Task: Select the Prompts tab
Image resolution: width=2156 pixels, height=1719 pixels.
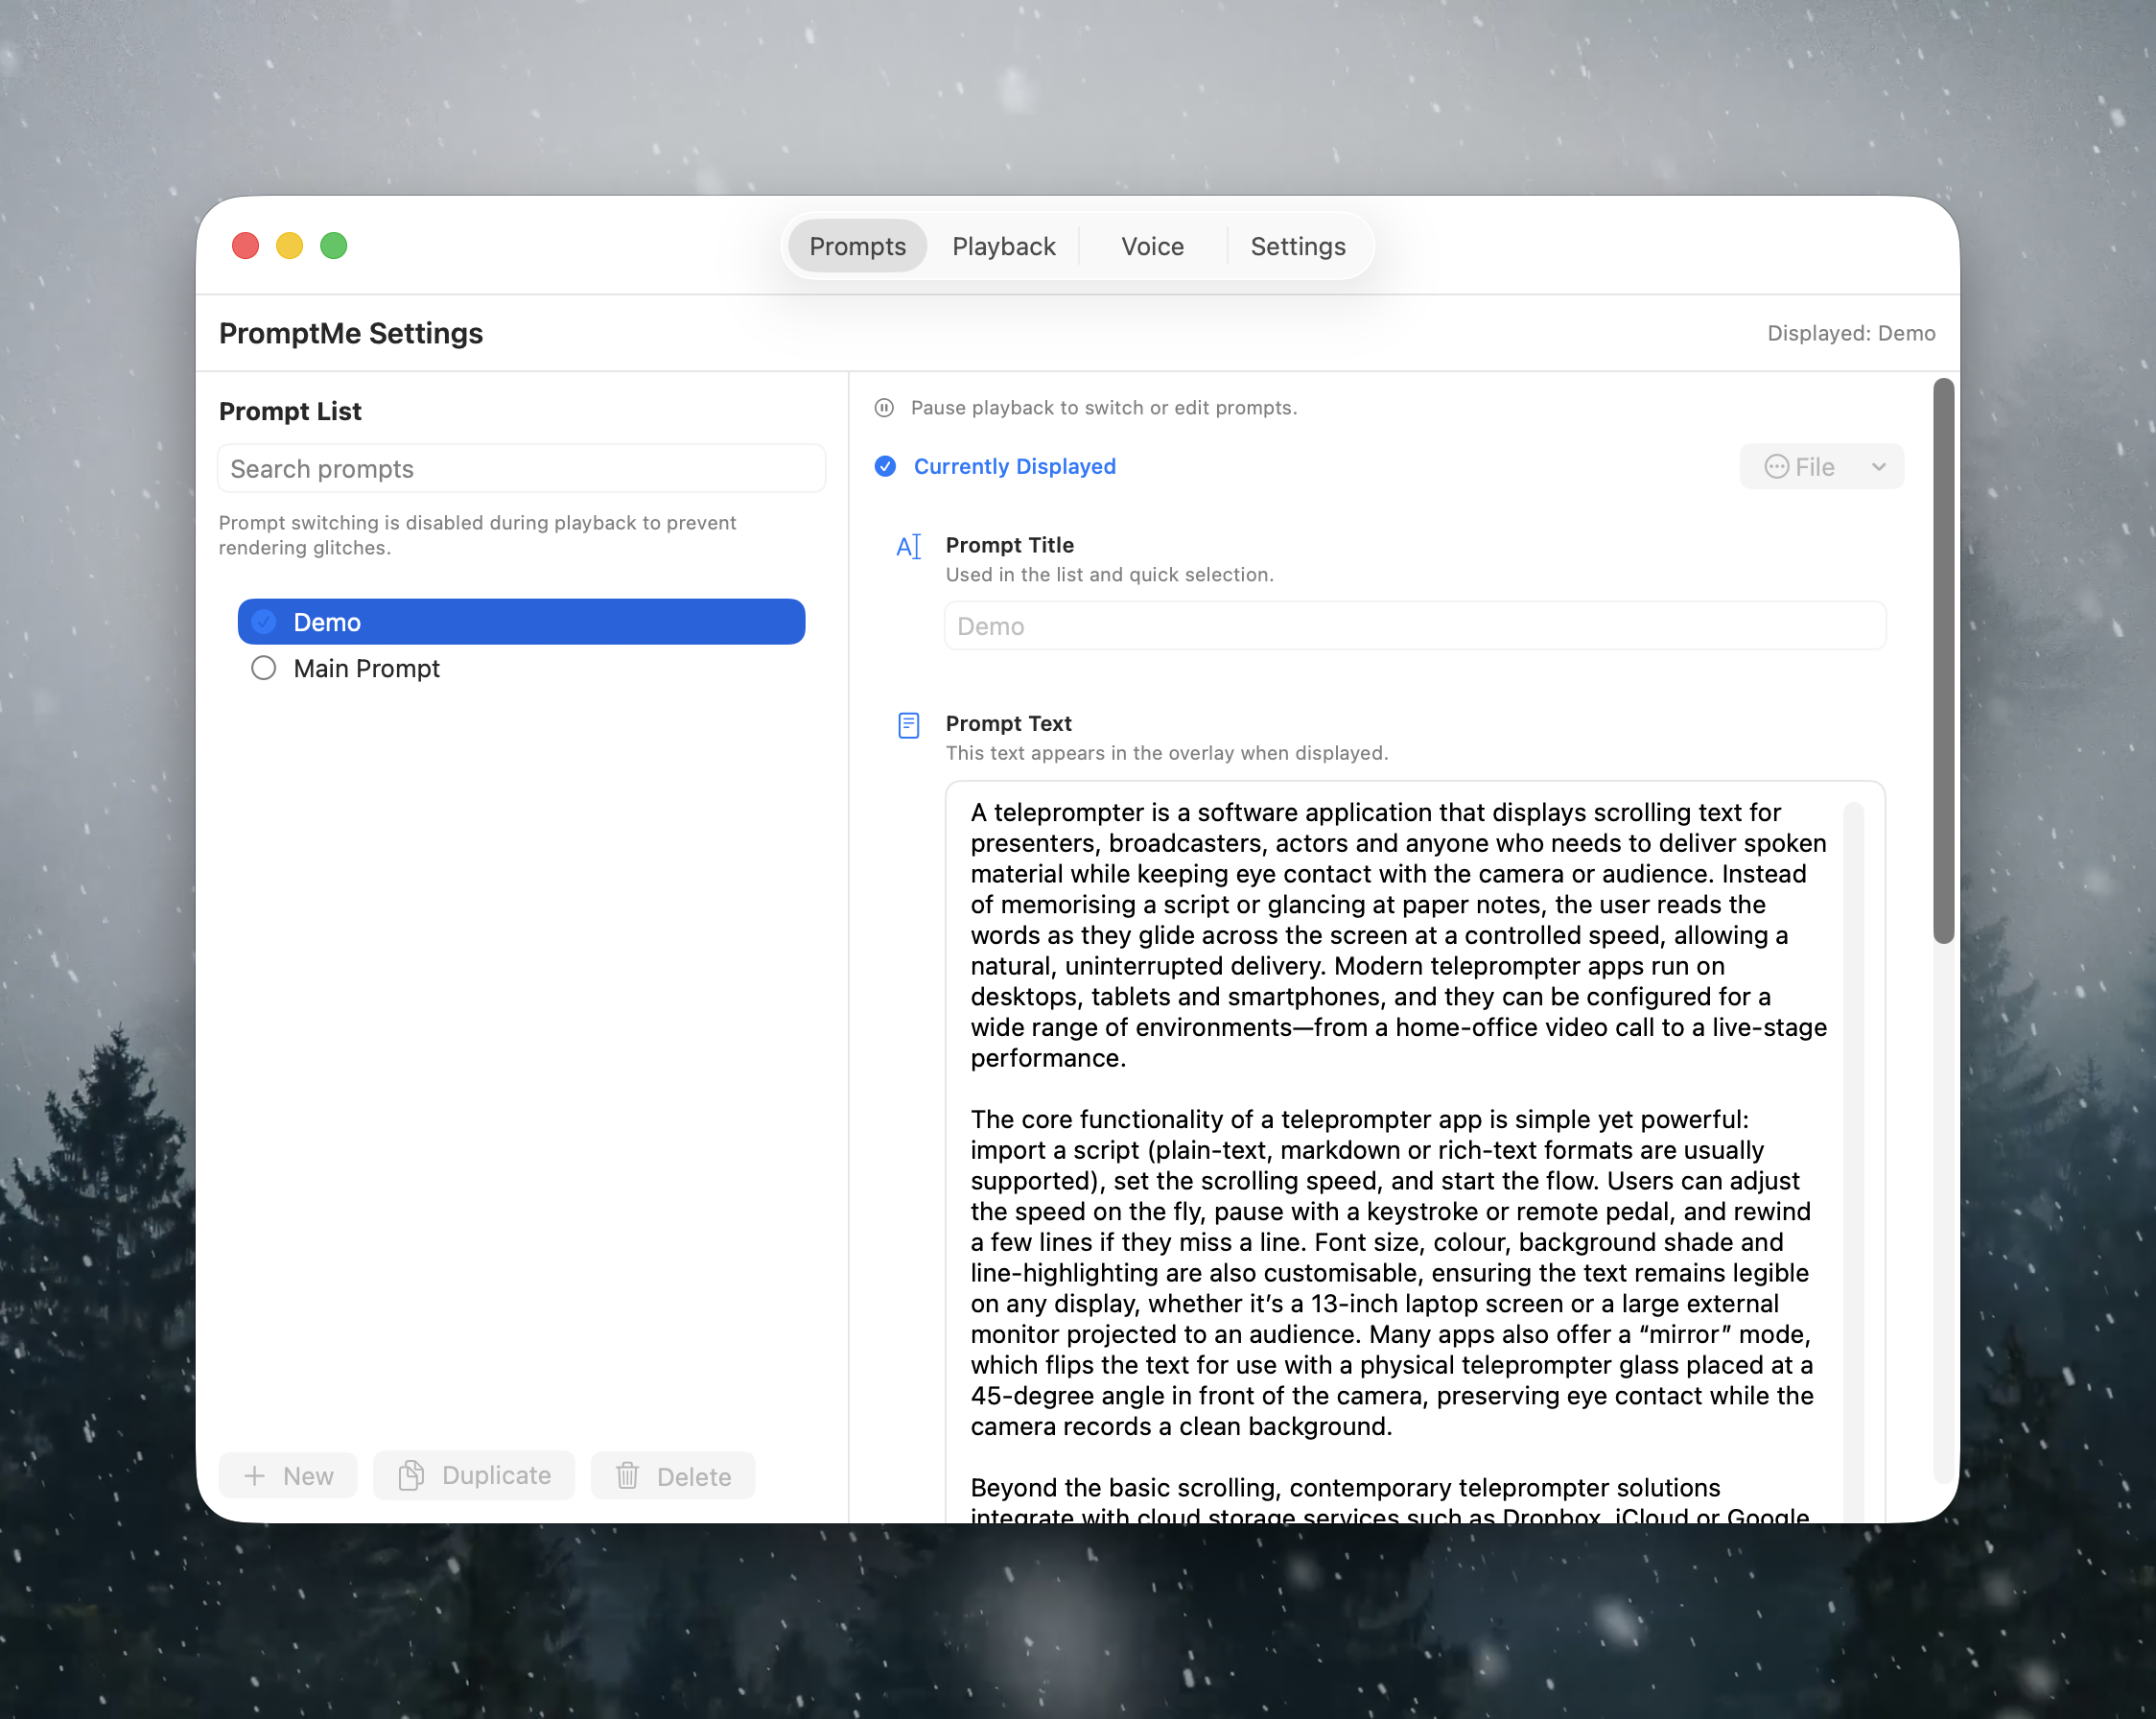Action: pos(856,246)
